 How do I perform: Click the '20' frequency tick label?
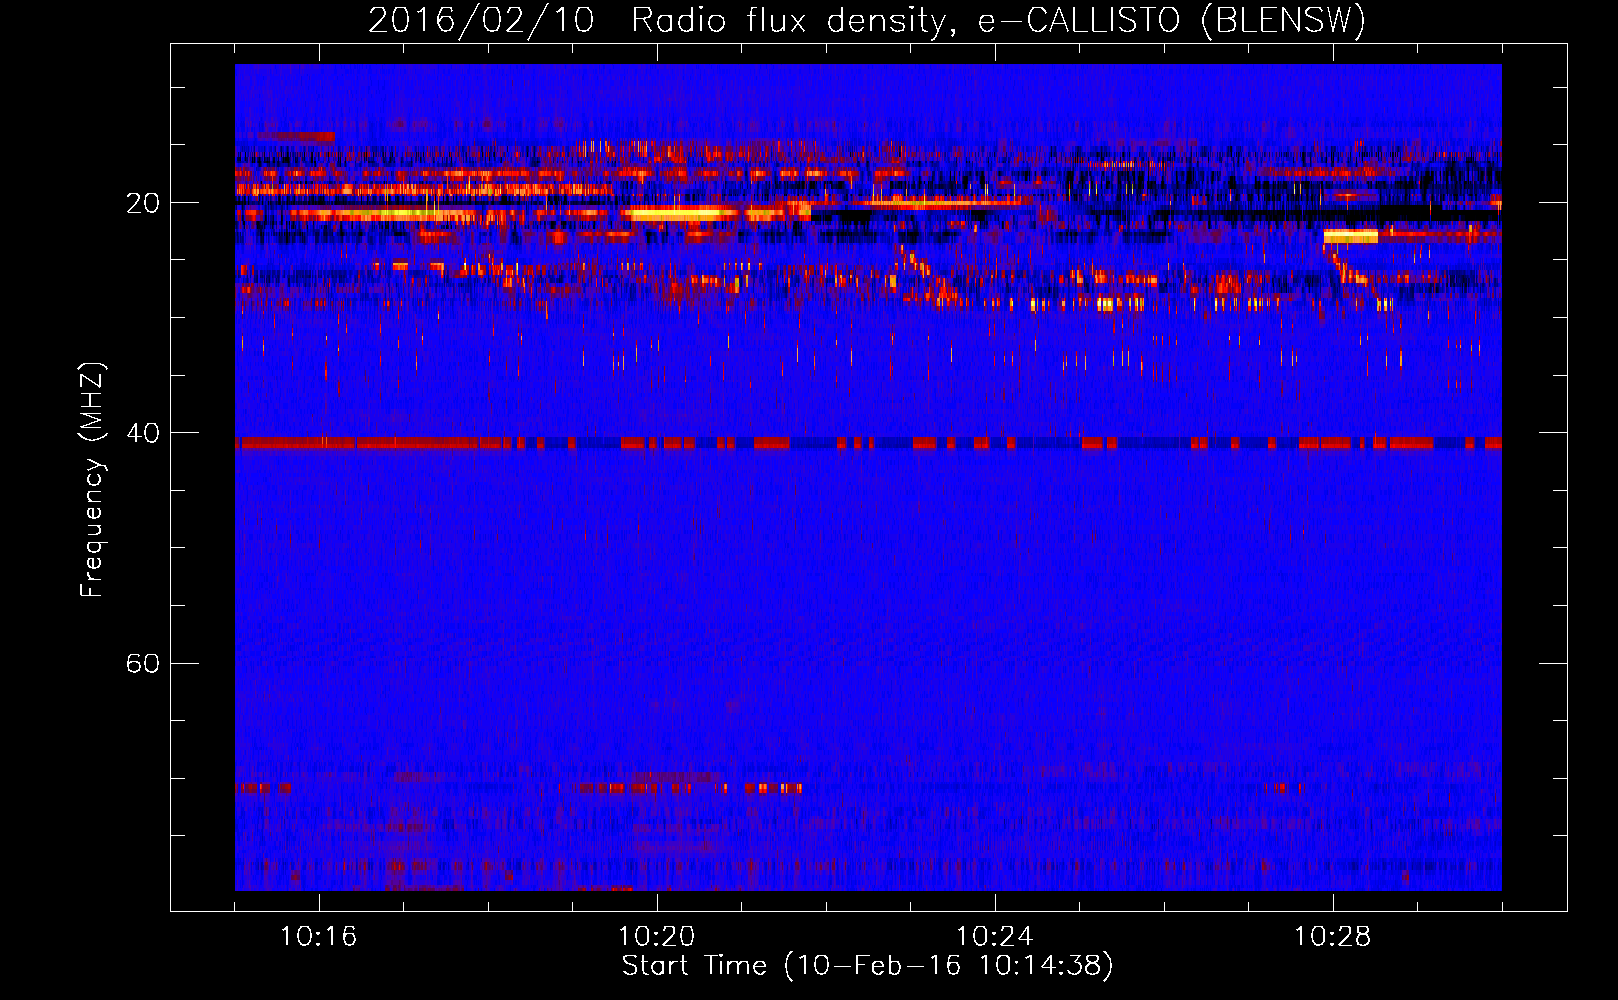tap(142, 204)
